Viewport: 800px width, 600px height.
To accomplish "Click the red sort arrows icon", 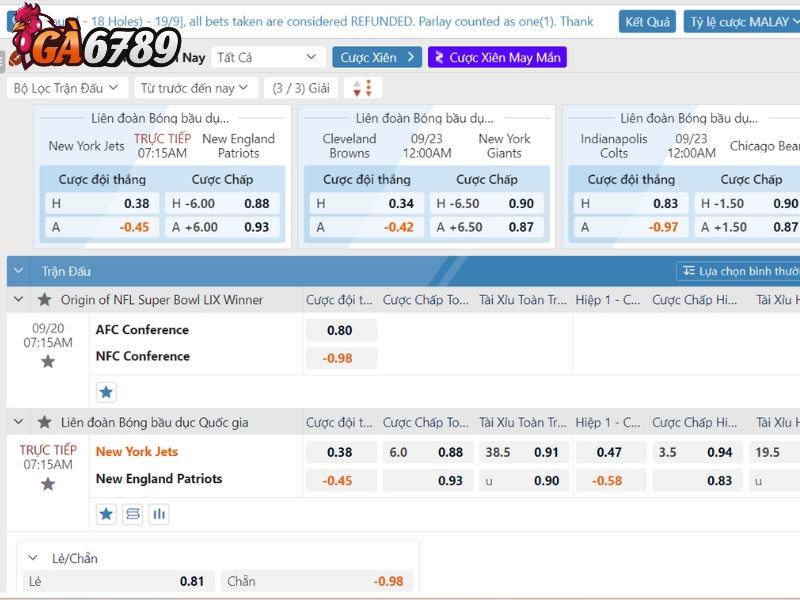I will click(363, 88).
